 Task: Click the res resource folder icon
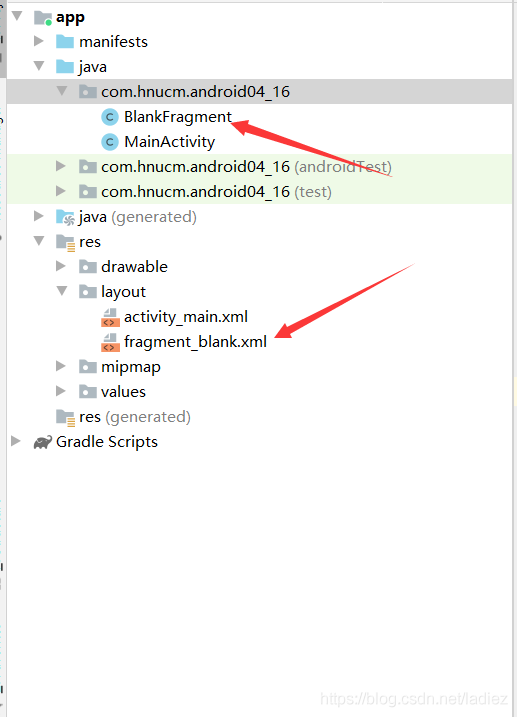coord(65,242)
